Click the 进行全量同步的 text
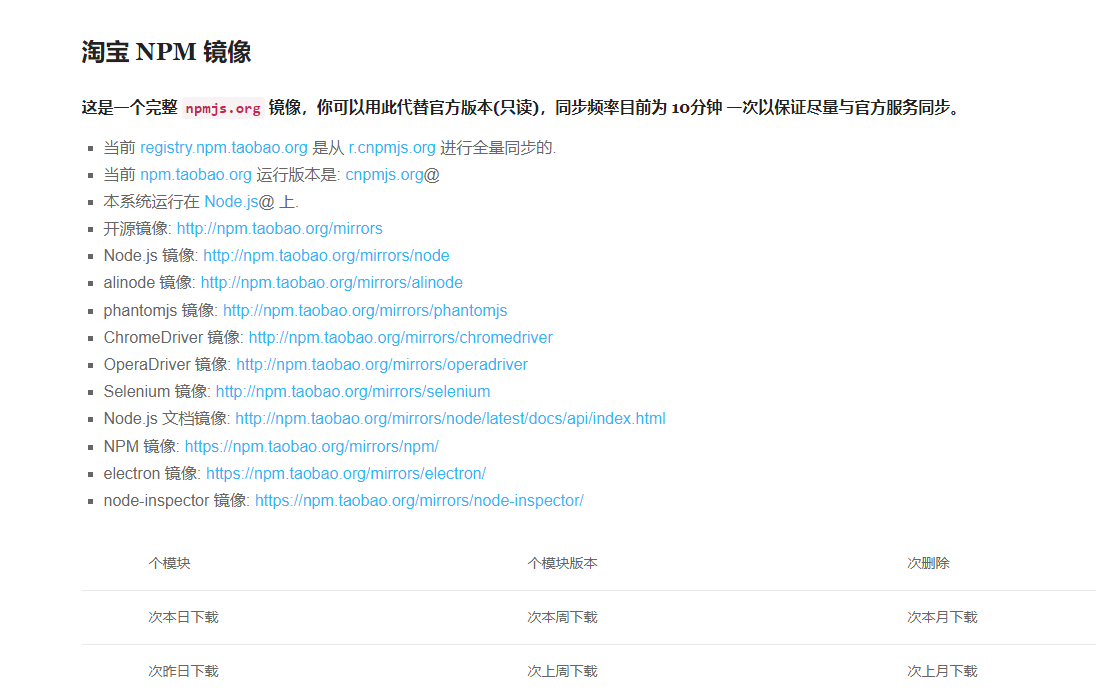 [x=496, y=147]
